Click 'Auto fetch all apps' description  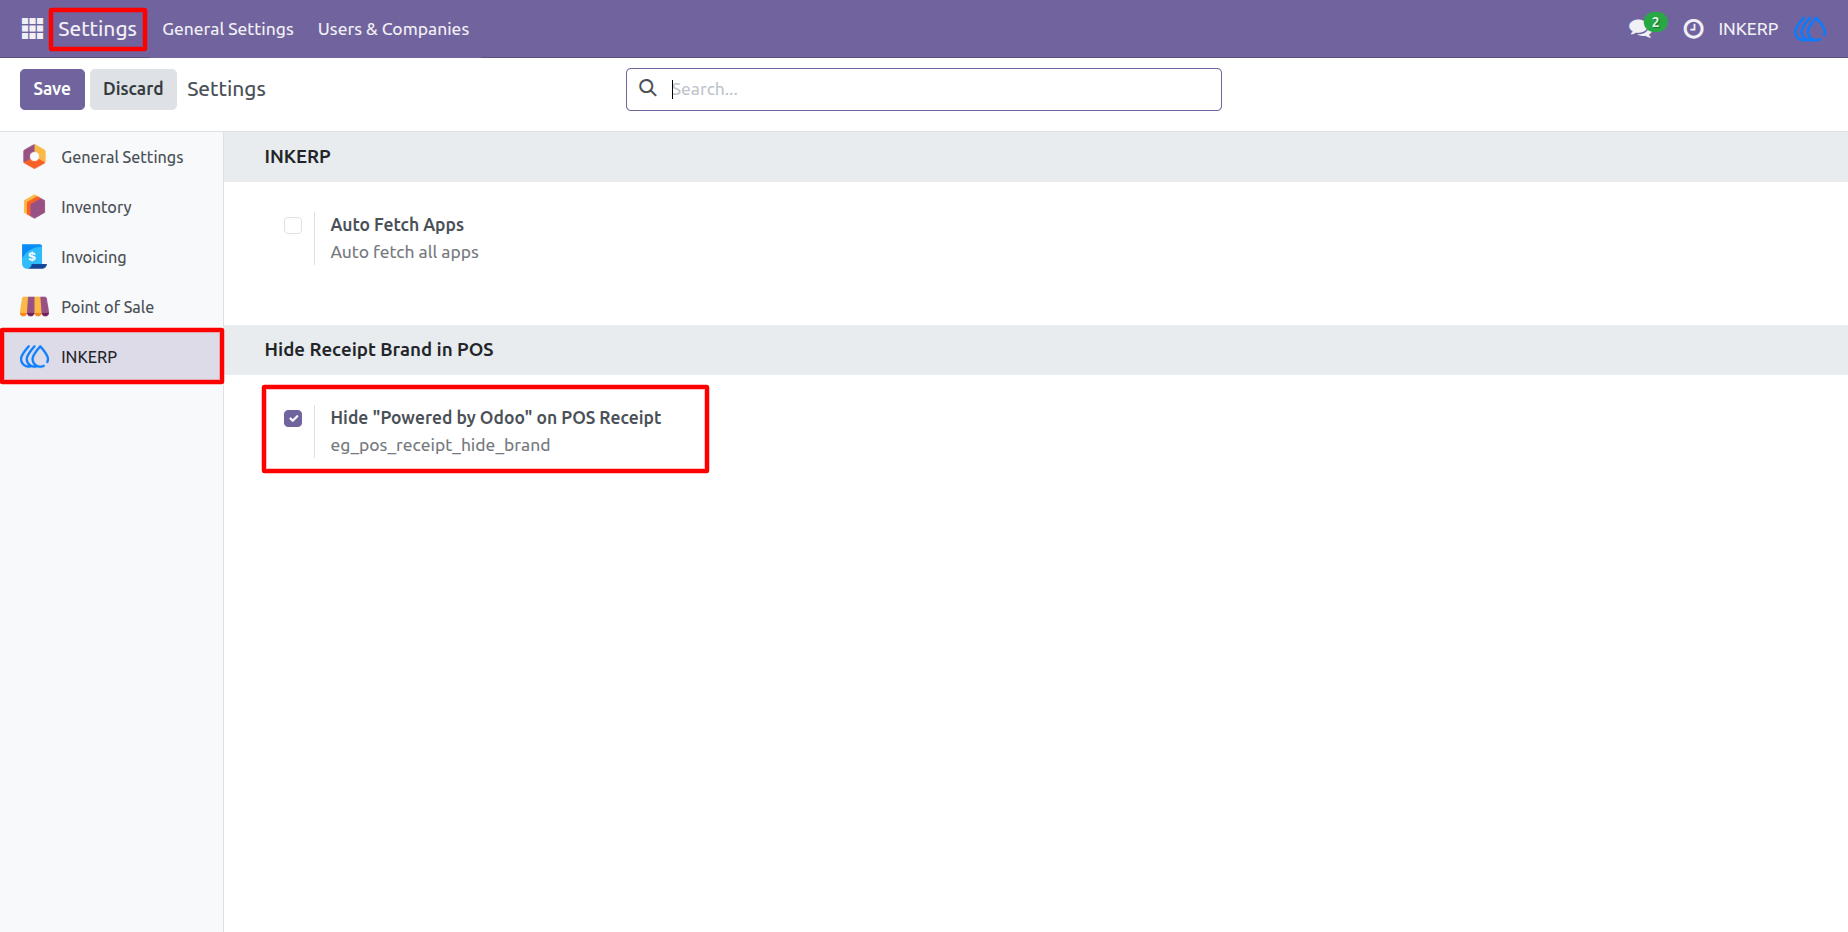pos(404,252)
